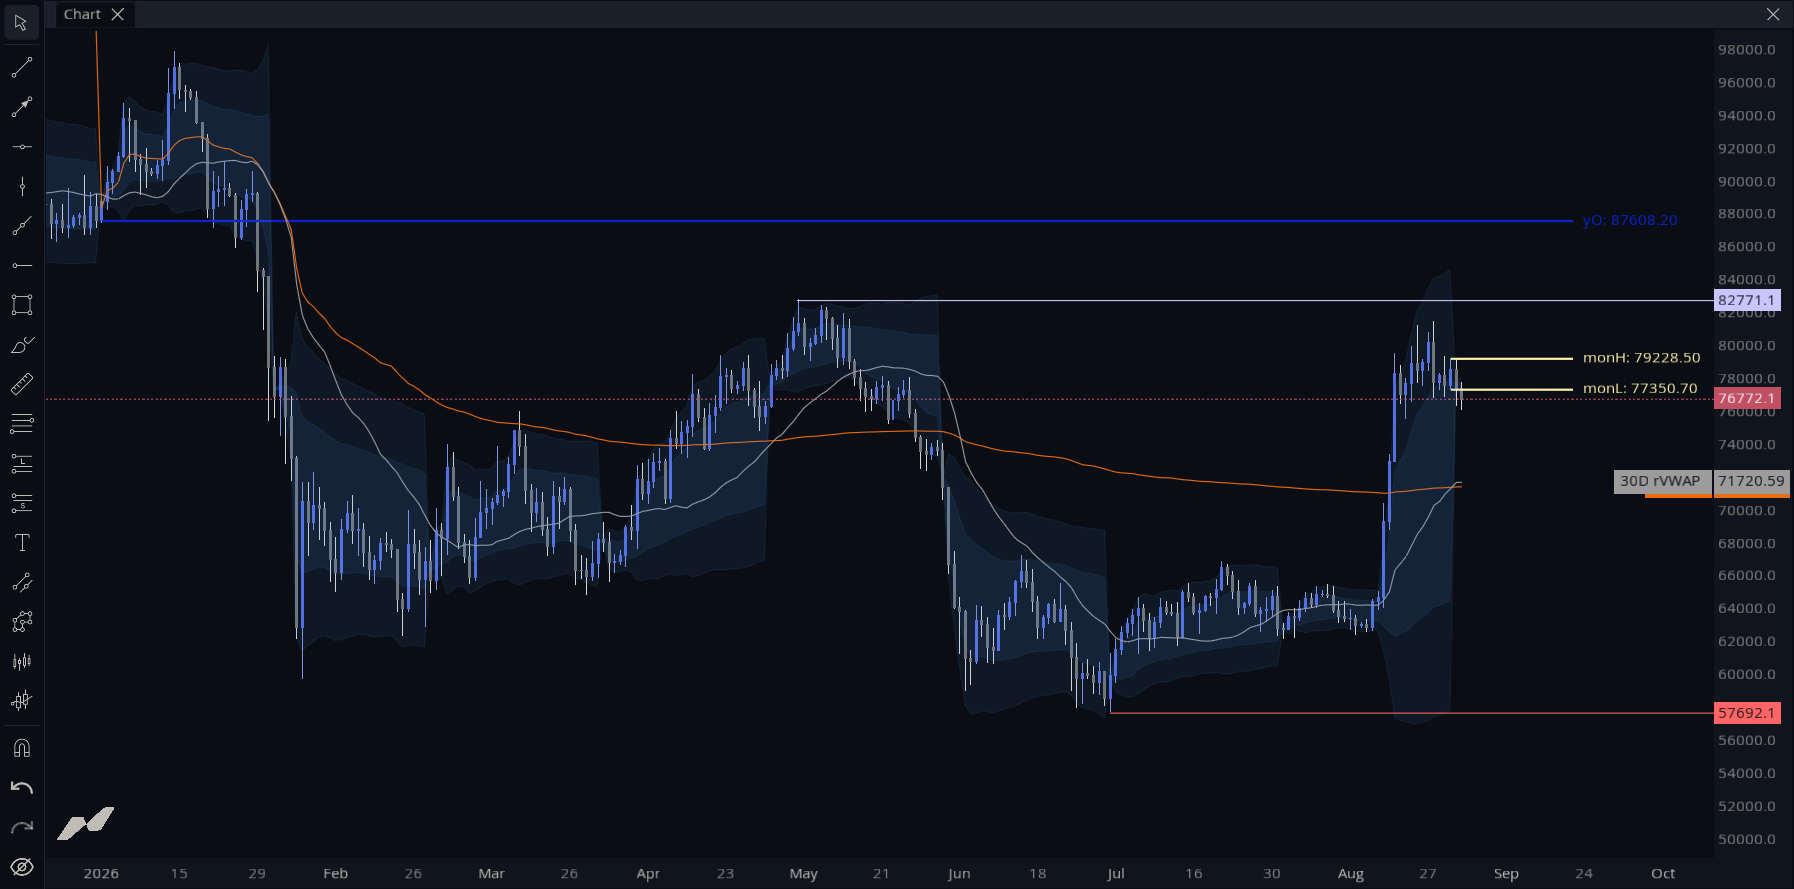Redo the last undone action
The height and width of the screenshot is (889, 1794).
[x=21, y=827]
